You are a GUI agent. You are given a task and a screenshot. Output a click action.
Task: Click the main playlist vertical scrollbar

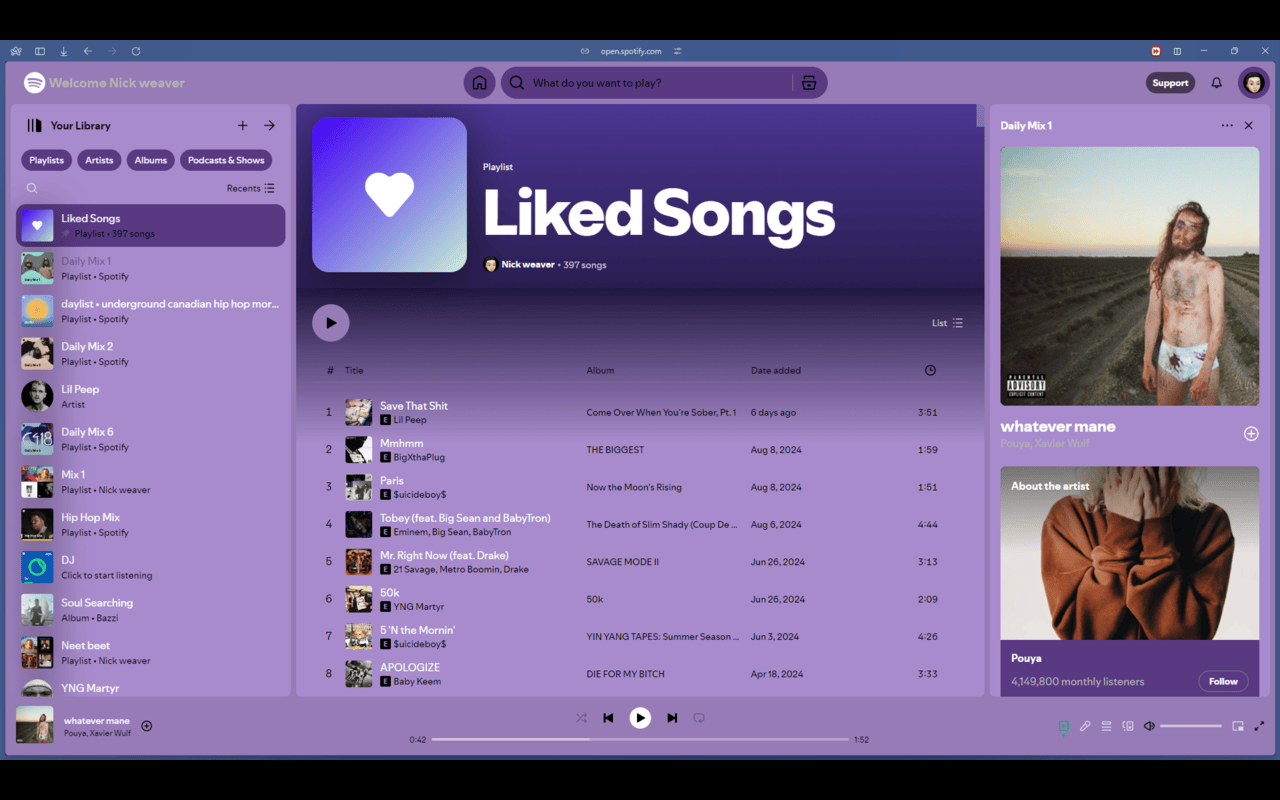980,116
